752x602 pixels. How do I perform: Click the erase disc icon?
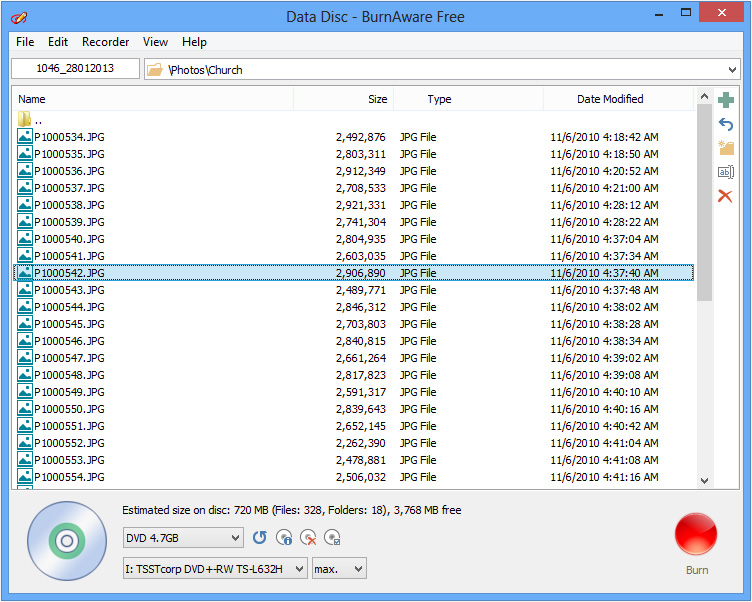tap(308, 537)
